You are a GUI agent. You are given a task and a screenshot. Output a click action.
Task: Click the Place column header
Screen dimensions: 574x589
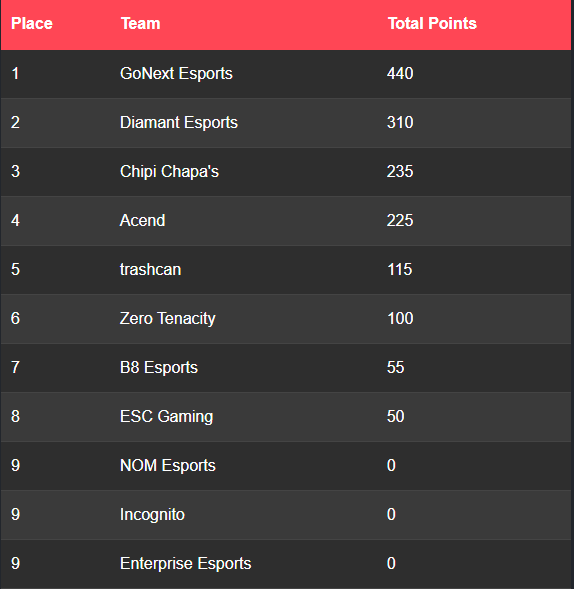pos(32,24)
